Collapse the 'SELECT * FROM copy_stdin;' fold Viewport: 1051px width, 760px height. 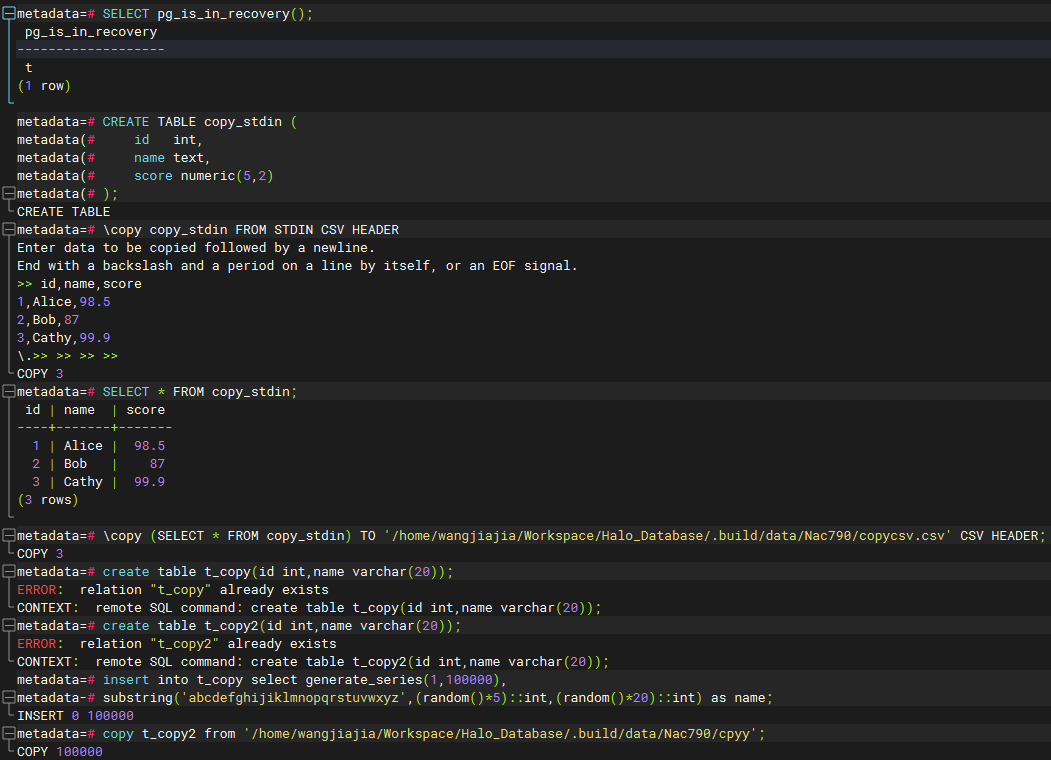9,392
